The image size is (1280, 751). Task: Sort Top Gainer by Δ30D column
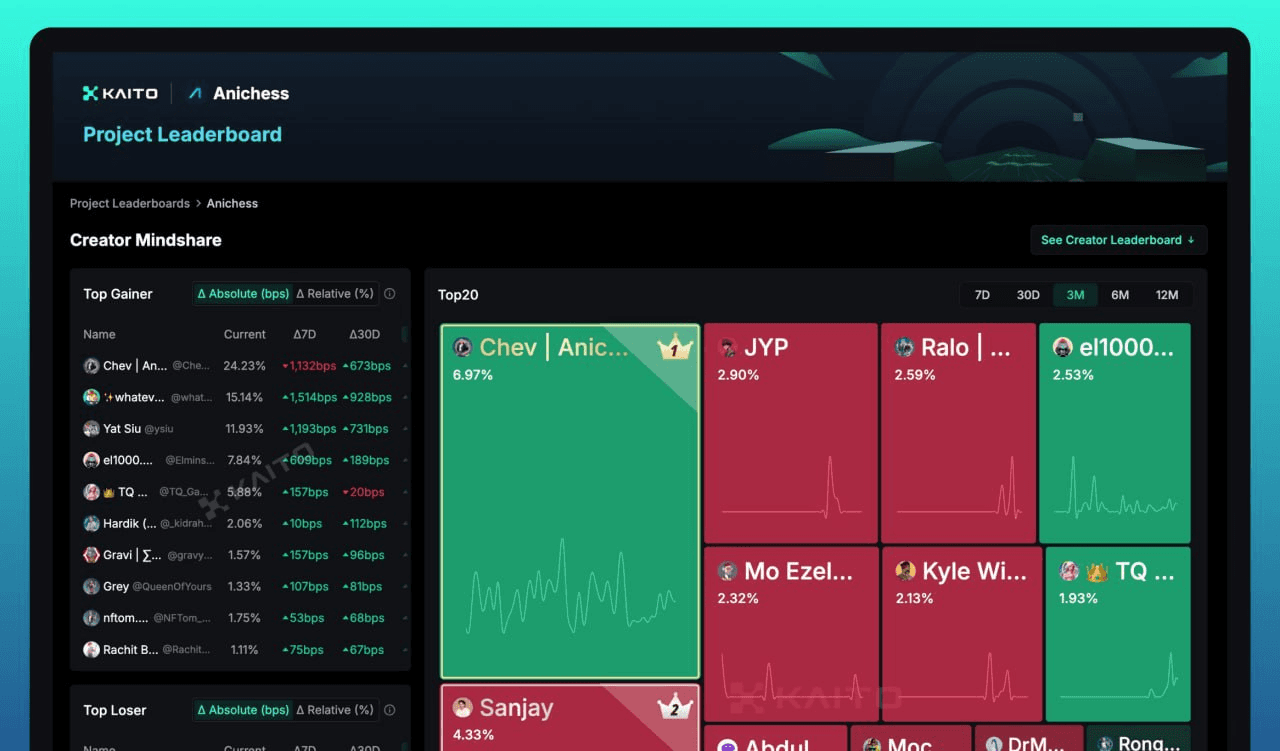pos(364,334)
